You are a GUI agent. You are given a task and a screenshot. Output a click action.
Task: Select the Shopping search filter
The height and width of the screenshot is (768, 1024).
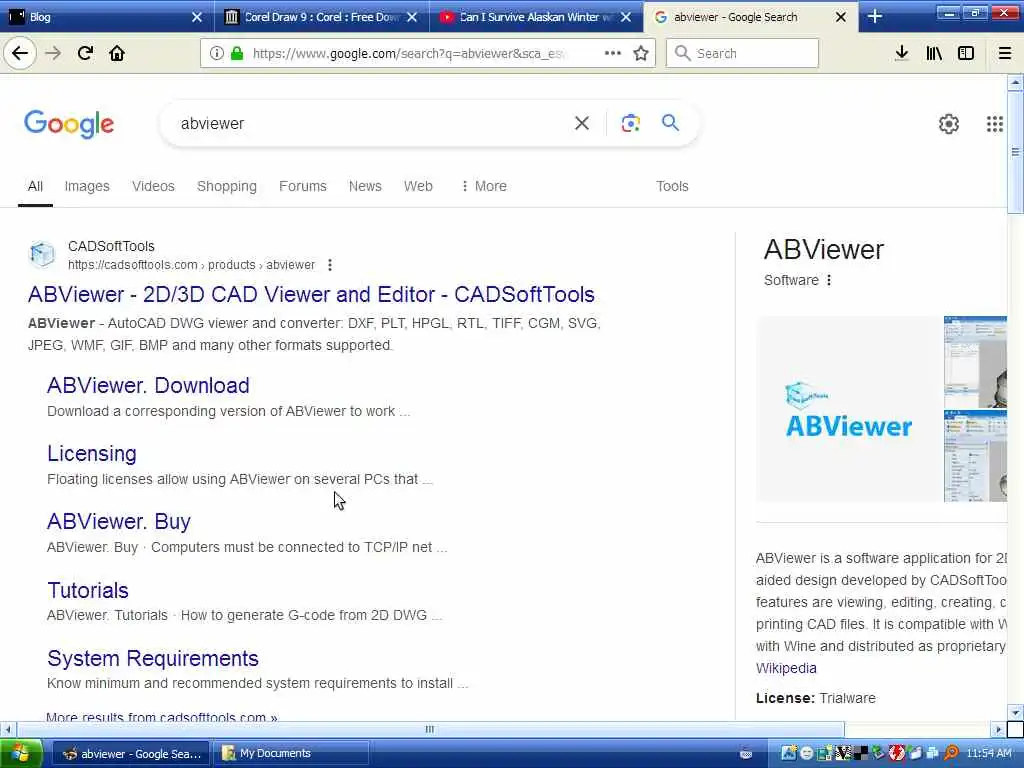click(x=227, y=186)
